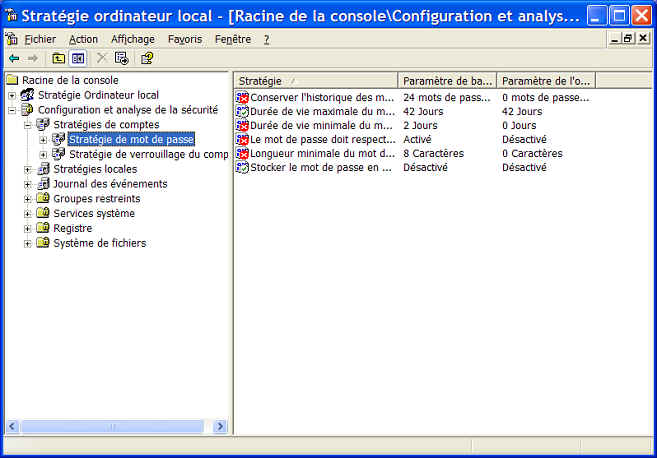This screenshot has height=458, width=657.
Task: Click the Activé cell
Action: click(417, 140)
